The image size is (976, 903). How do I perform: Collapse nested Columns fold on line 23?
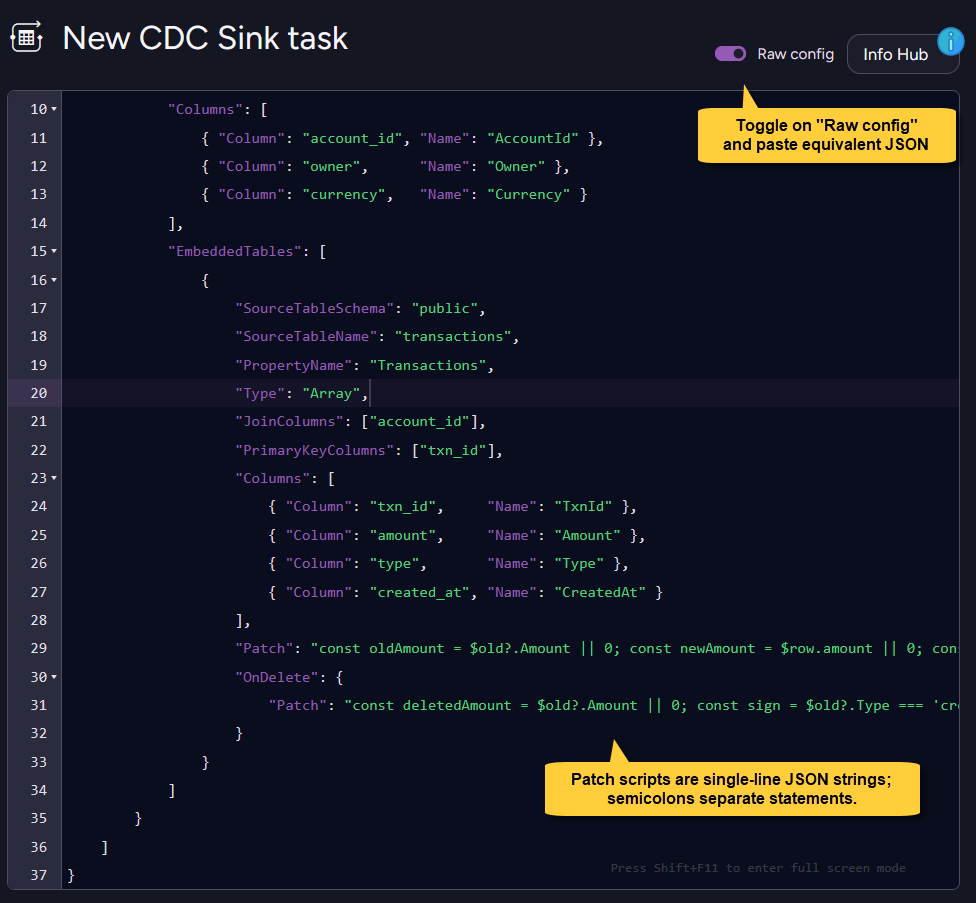tap(54, 479)
